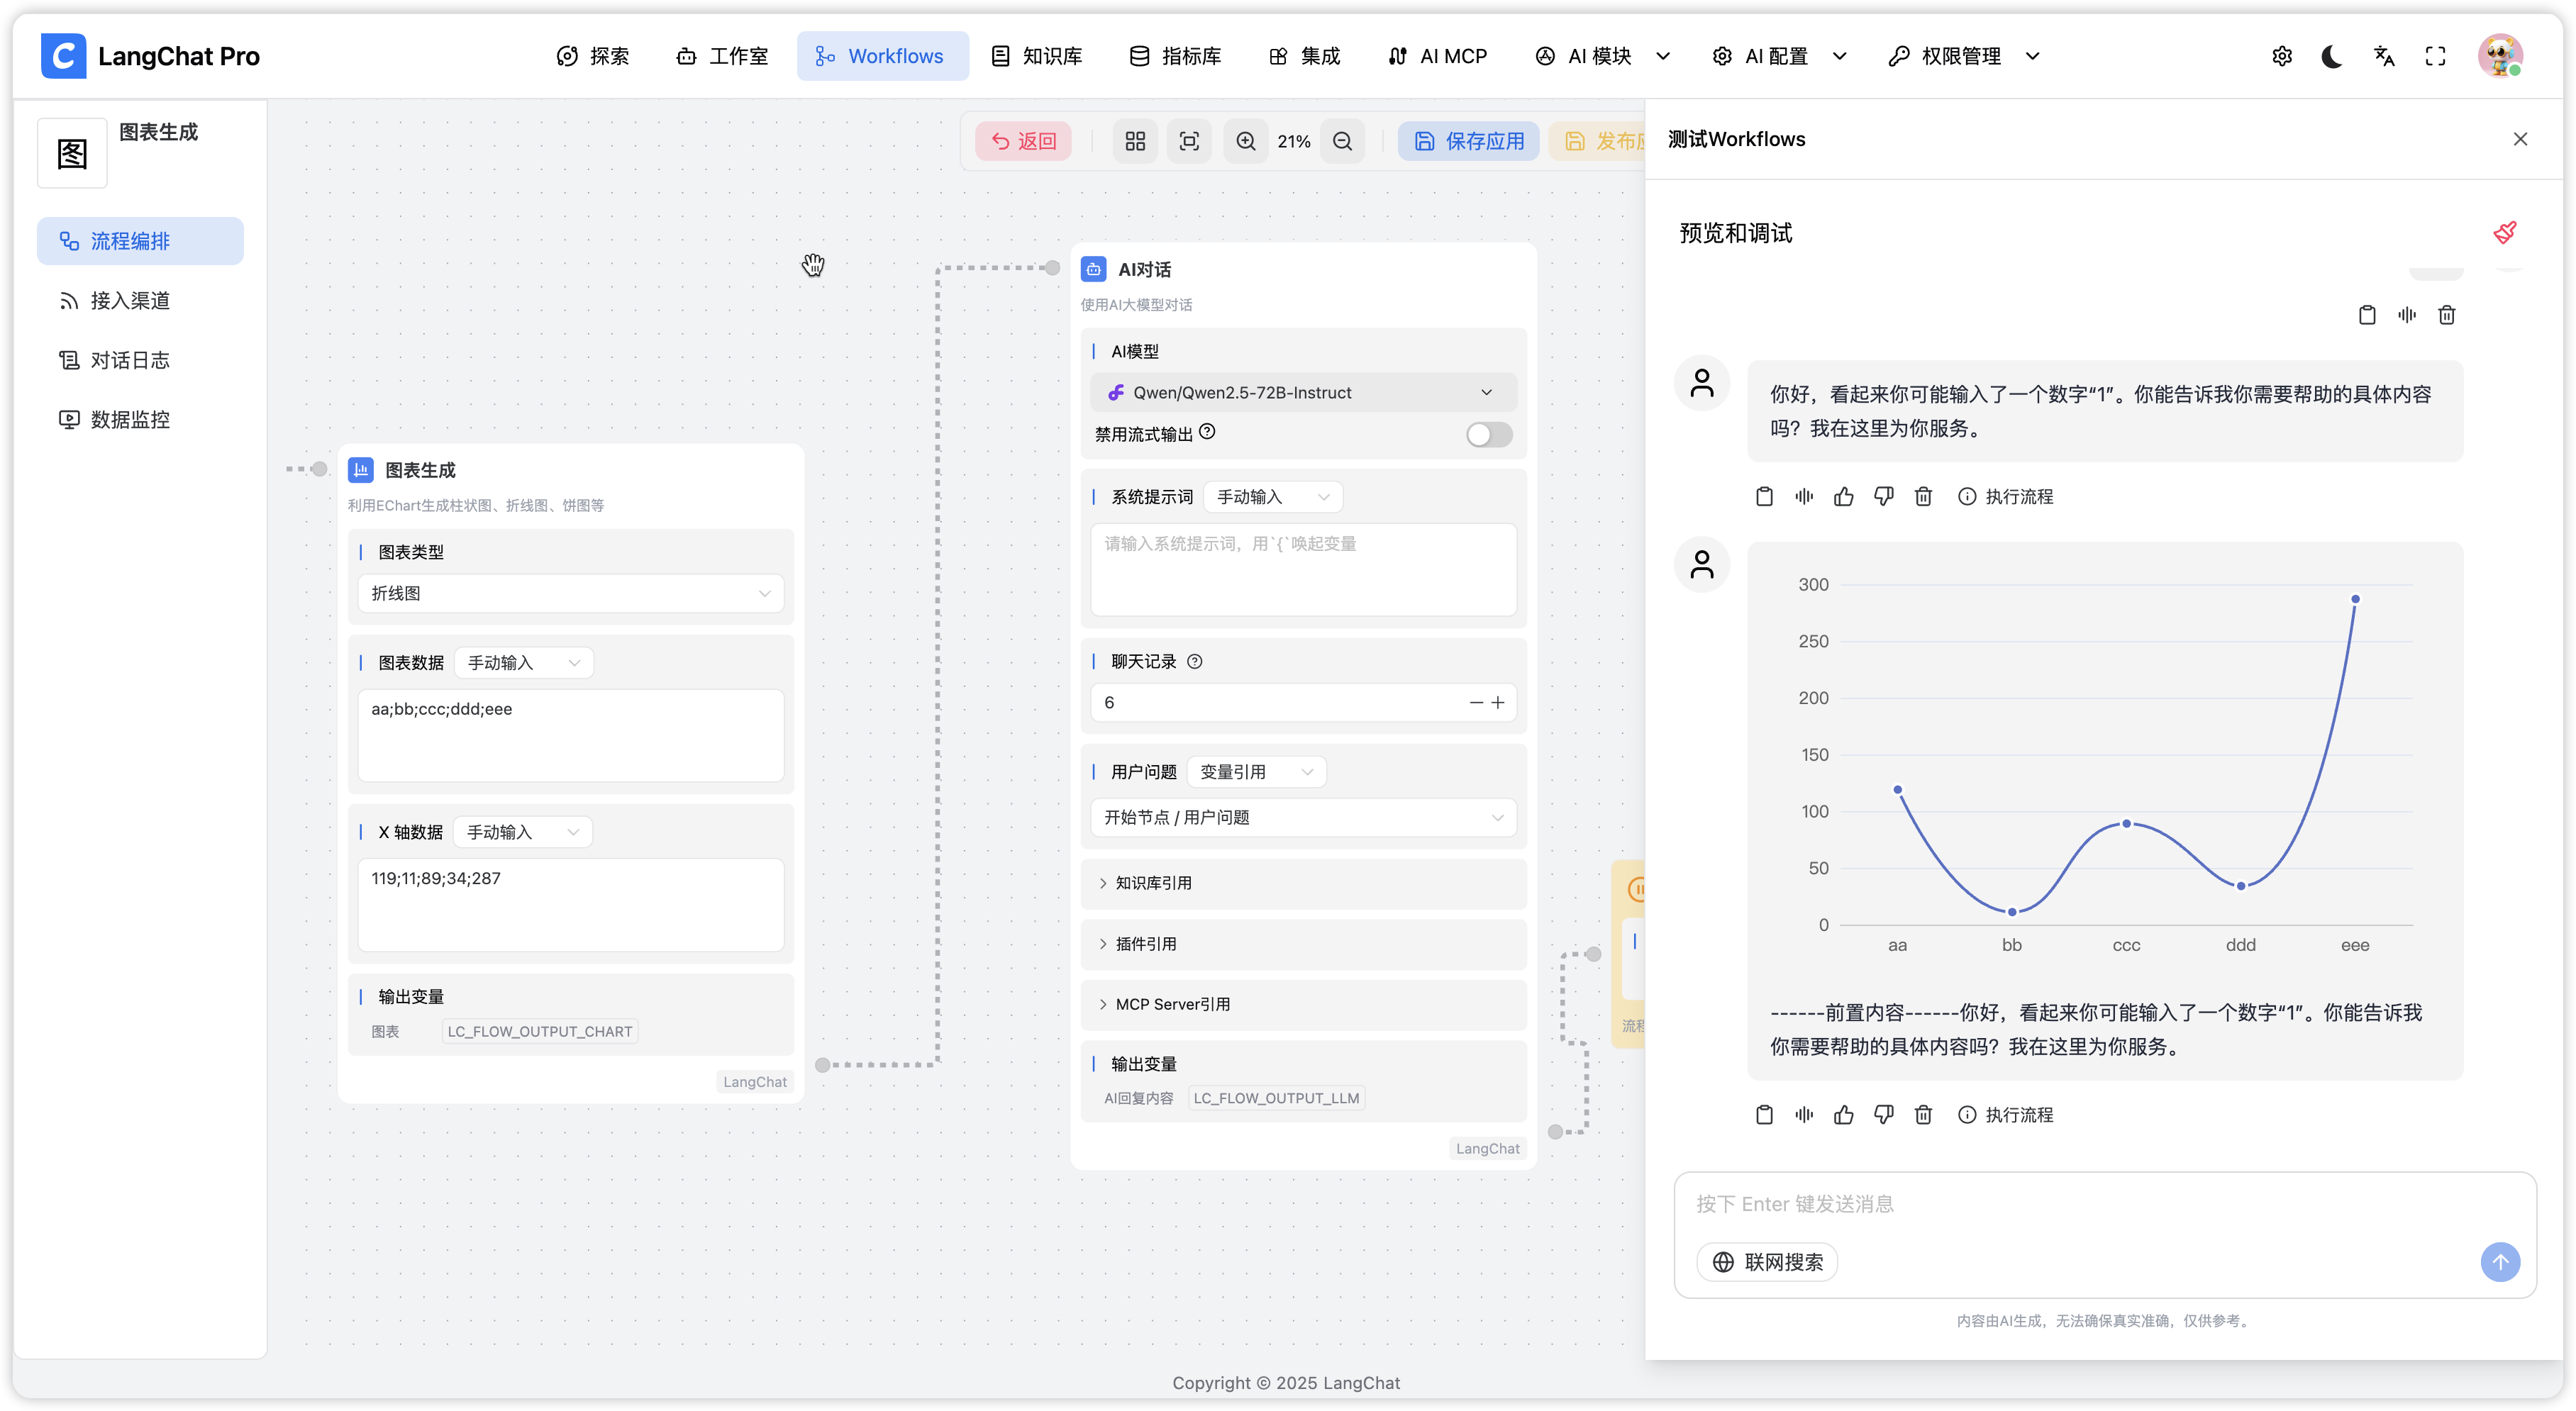Toggle the 联网搜索 option
The image size is (2576, 1411).
coord(1767,1262)
